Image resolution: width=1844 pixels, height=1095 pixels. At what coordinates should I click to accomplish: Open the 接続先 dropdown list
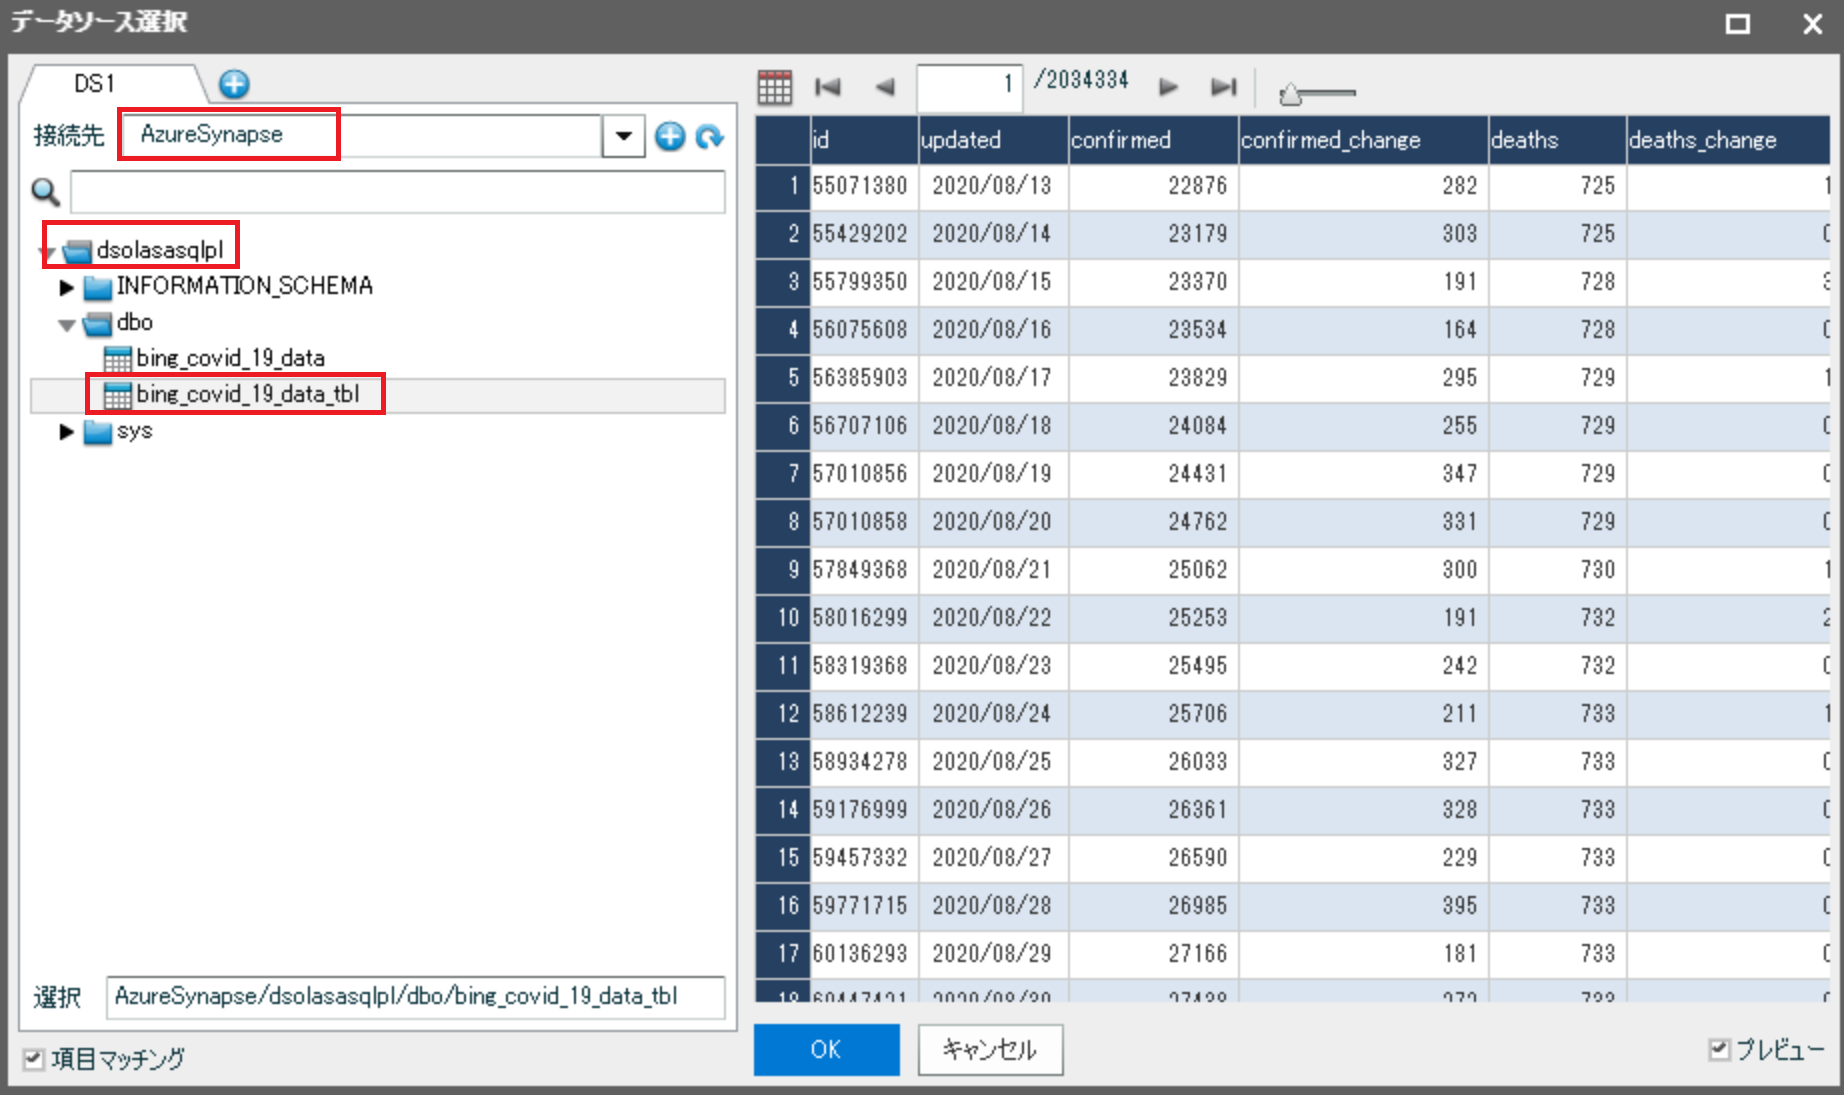pyautogui.click(x=623, y=136)
